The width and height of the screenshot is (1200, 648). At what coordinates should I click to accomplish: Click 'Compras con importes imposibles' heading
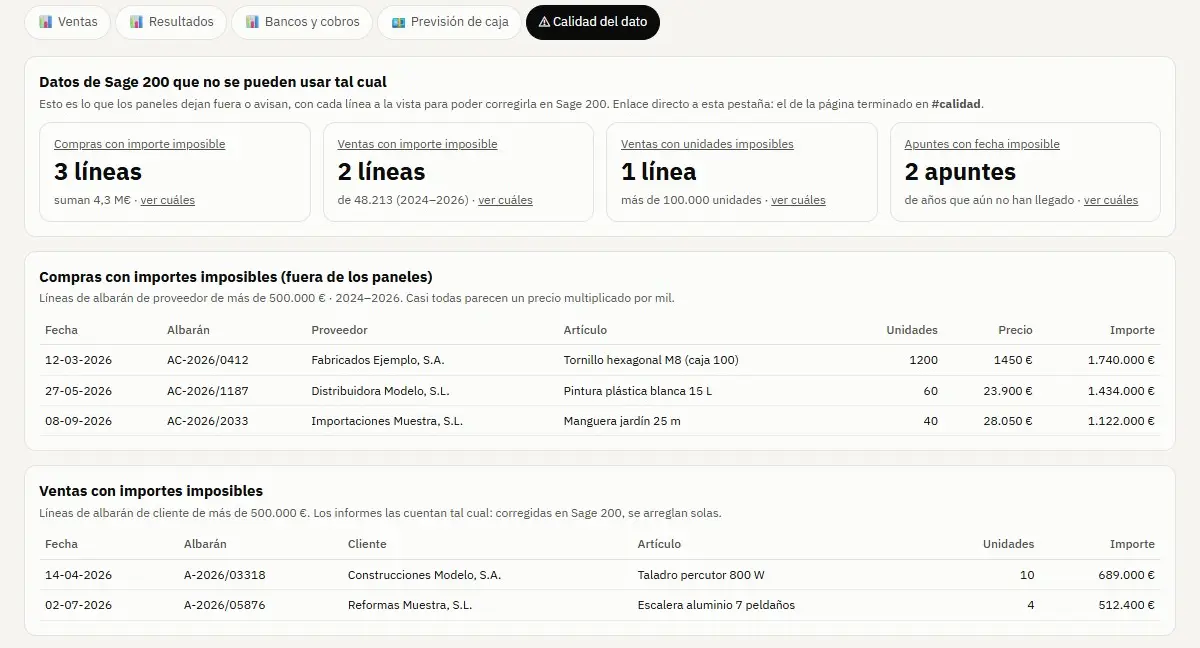236,277
